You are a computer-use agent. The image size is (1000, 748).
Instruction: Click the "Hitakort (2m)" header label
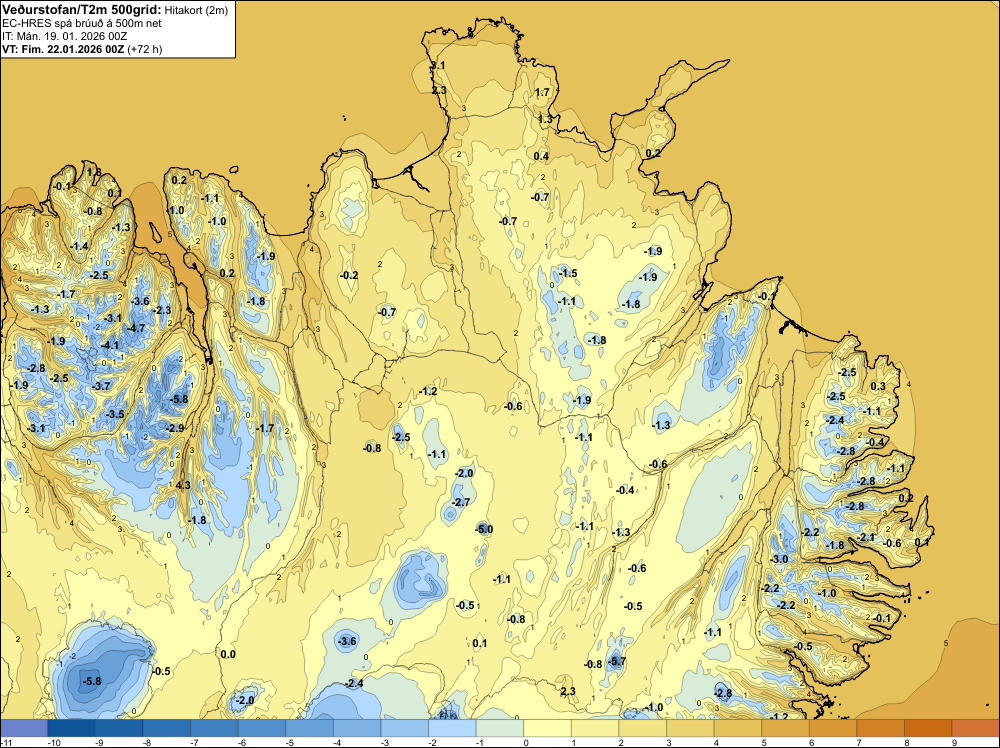196,10
